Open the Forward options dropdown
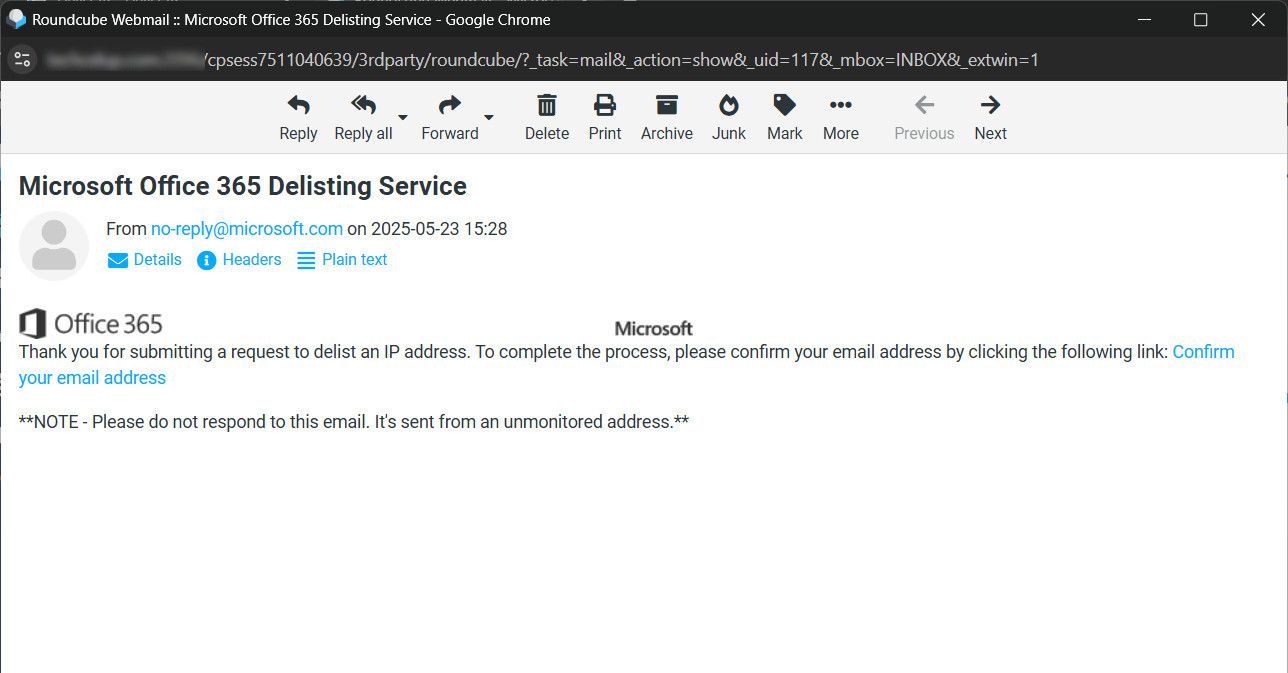 click(489, 117)
